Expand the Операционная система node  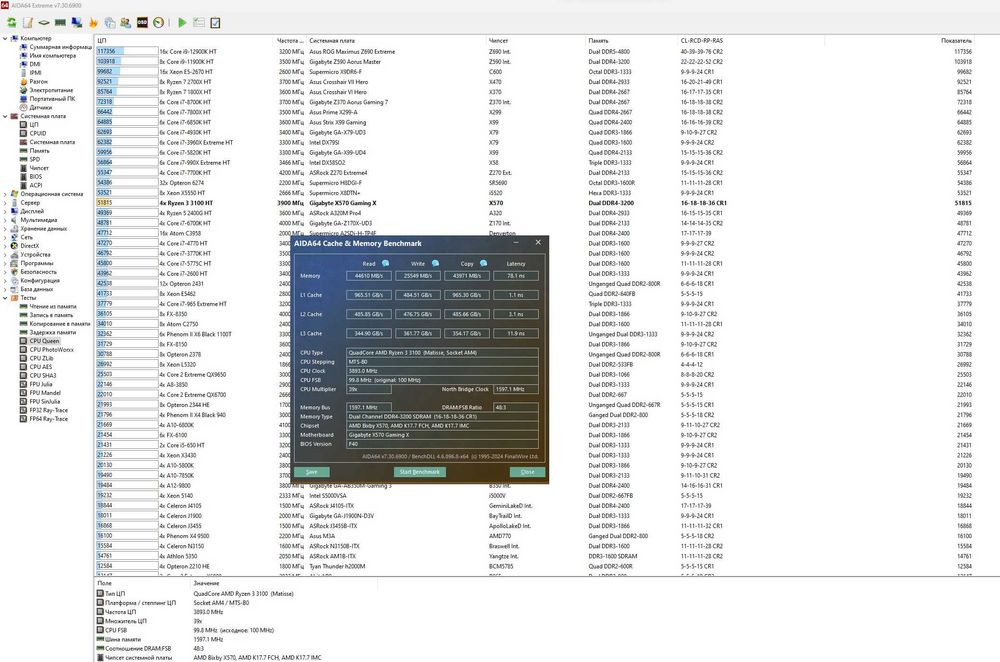click(5, 194)
